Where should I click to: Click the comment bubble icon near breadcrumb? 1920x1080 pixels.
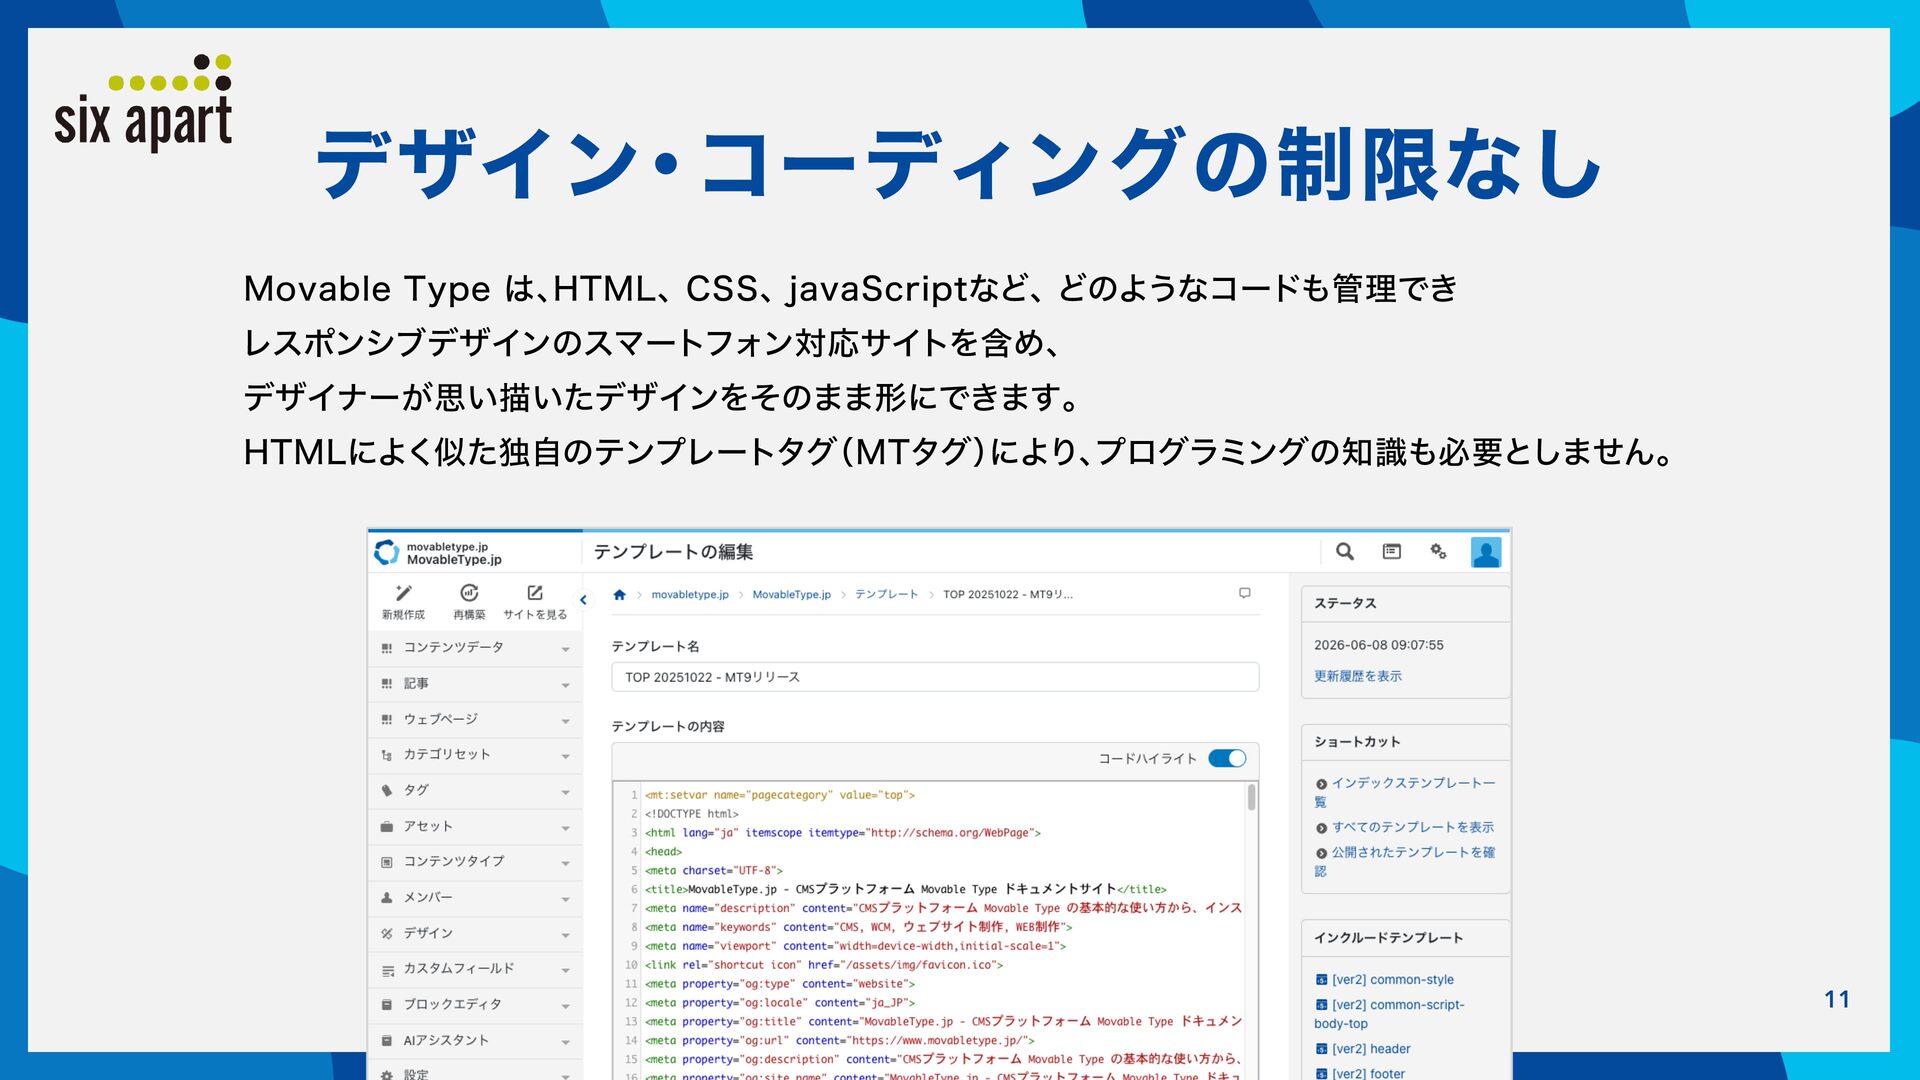[x=1245, y=593]
